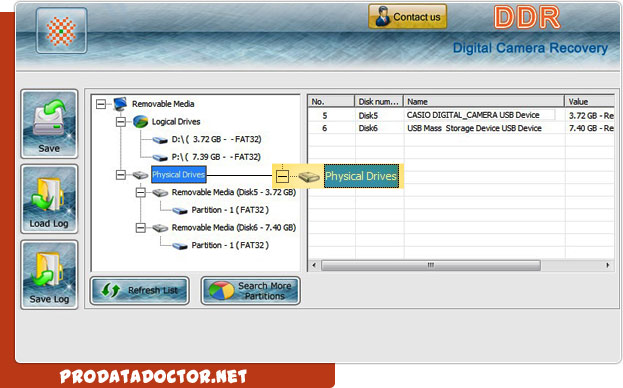This screenshot has height=388, width=623.
Task: Click the disk icon beside Disk6 entry
Action: [160, 228]
